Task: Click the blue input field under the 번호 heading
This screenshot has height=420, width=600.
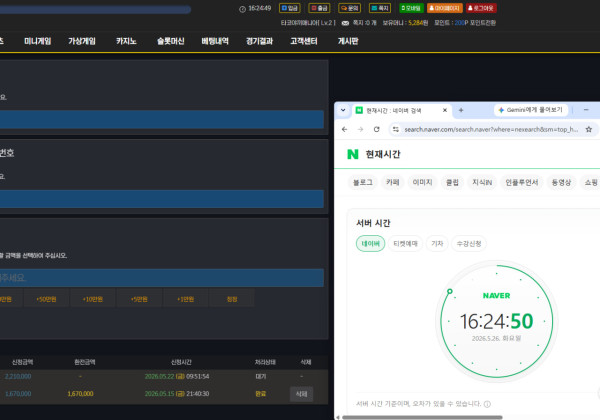Action: point(161,199)
